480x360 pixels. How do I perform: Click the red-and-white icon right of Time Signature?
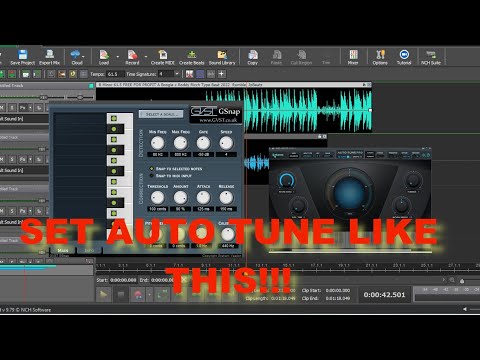tap(189, 74)
